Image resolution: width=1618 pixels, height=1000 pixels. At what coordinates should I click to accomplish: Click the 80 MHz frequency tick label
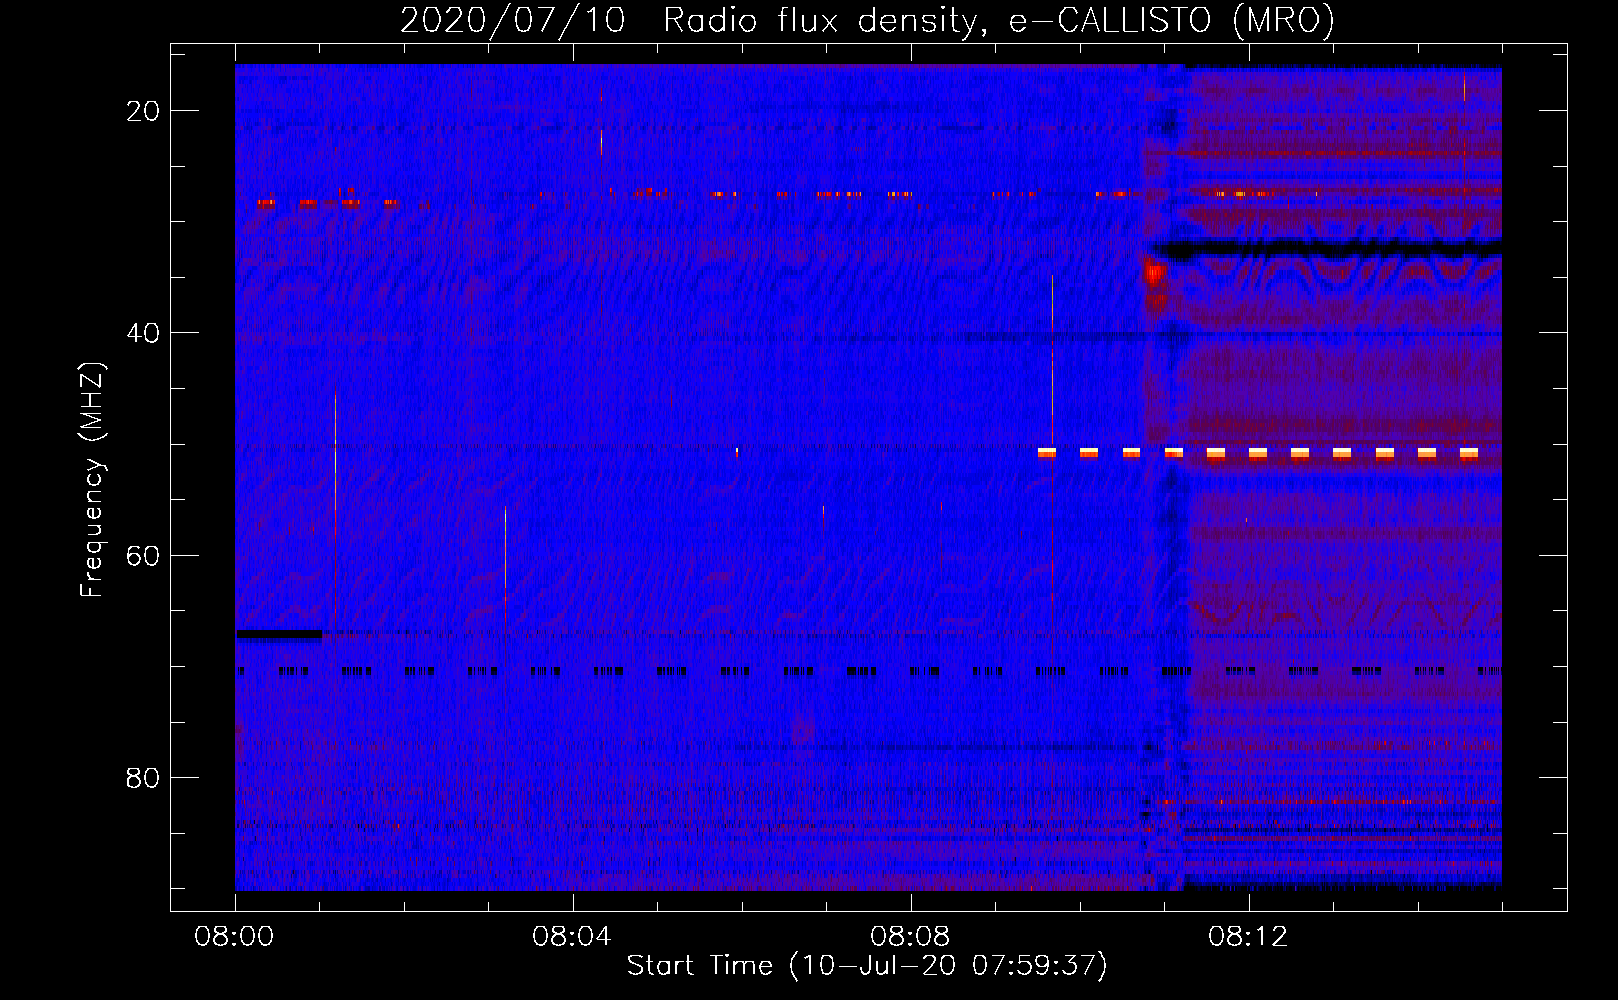tap(144, 777)
